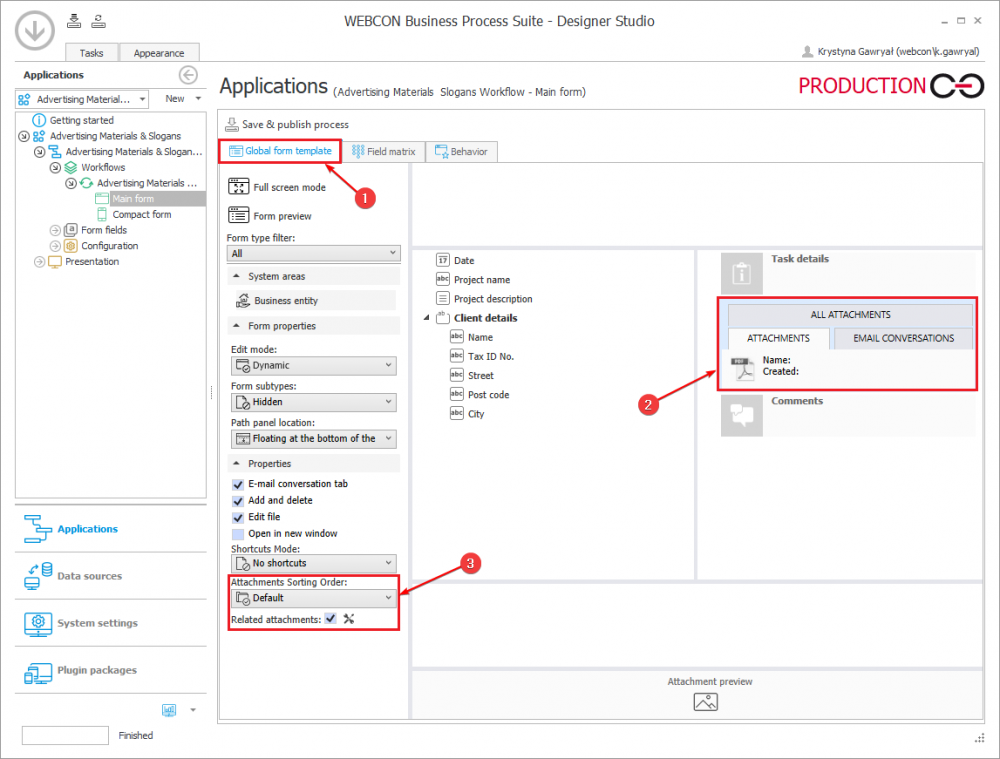Click the Getting started info icon
1000x759 pixels.
(39, 120)
